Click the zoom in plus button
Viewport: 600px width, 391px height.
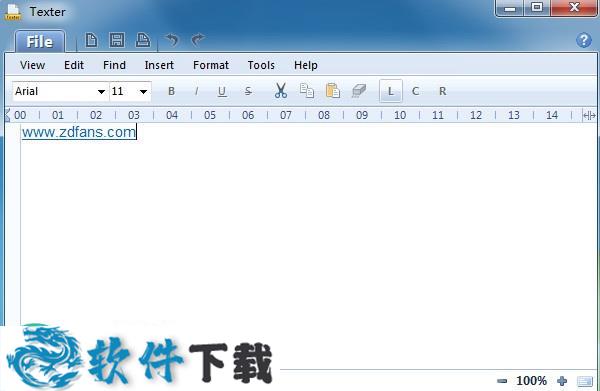click(x=562, y=381)
